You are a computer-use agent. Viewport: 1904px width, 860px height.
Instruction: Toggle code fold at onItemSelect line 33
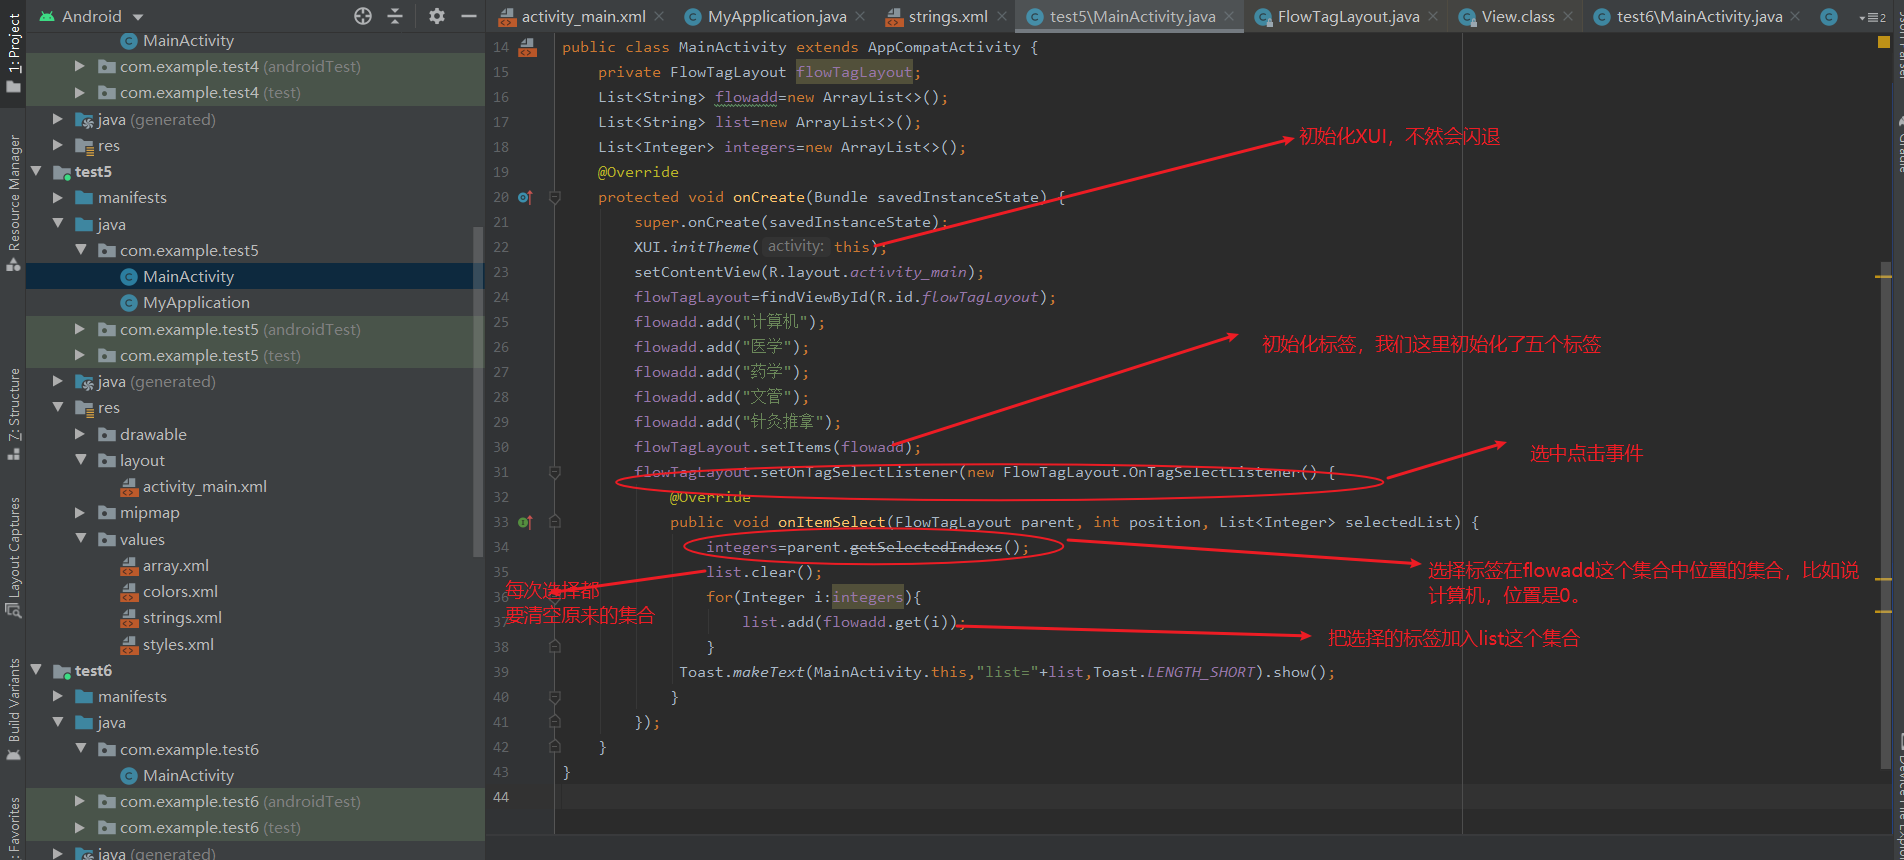click(555, 522)
